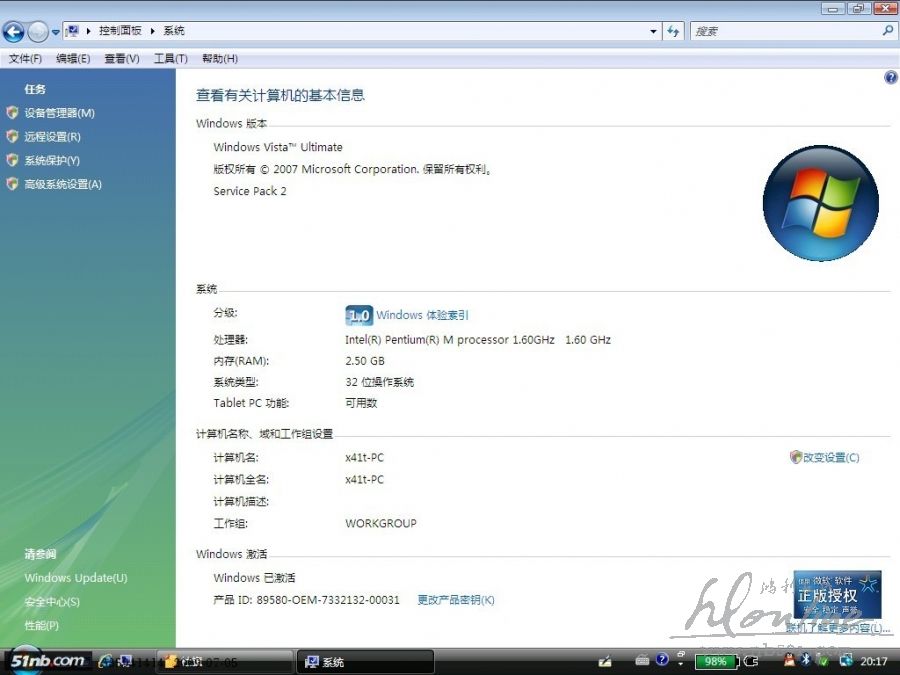This screenshot has width=900, height=675.
Task: Open the Windows 体验索引 link
Action: [422, 315]
